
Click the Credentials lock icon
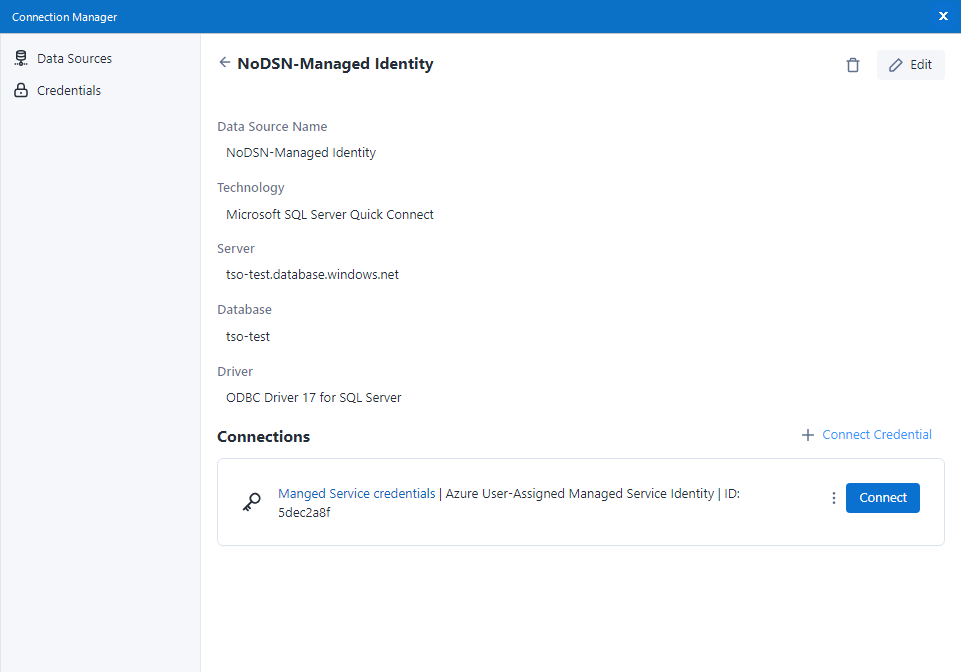coord(21,91)
